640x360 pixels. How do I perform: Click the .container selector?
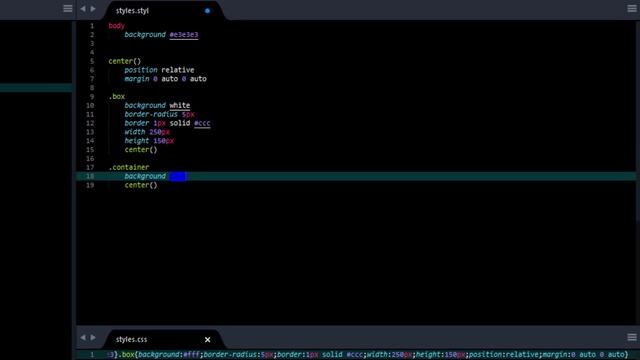coord(129,167)
